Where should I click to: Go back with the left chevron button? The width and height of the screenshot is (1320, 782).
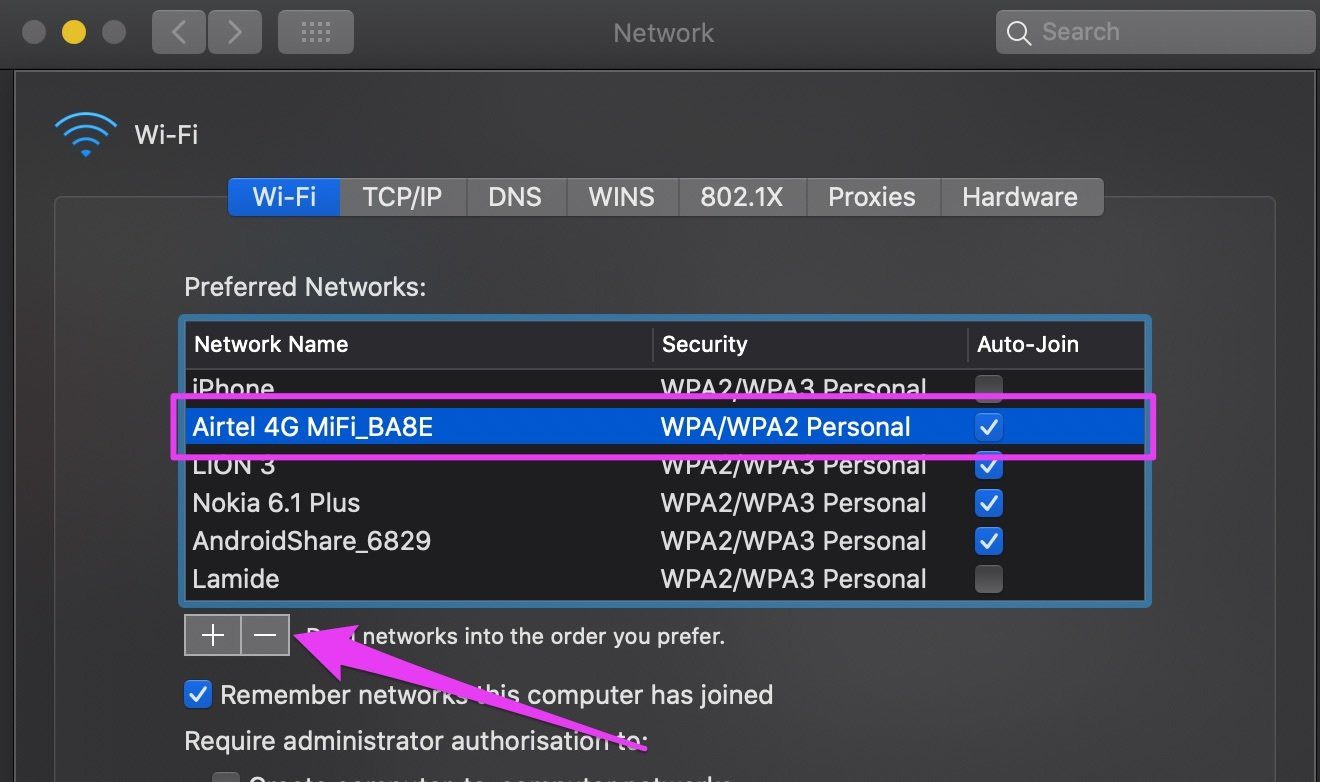tap(180, 33)
